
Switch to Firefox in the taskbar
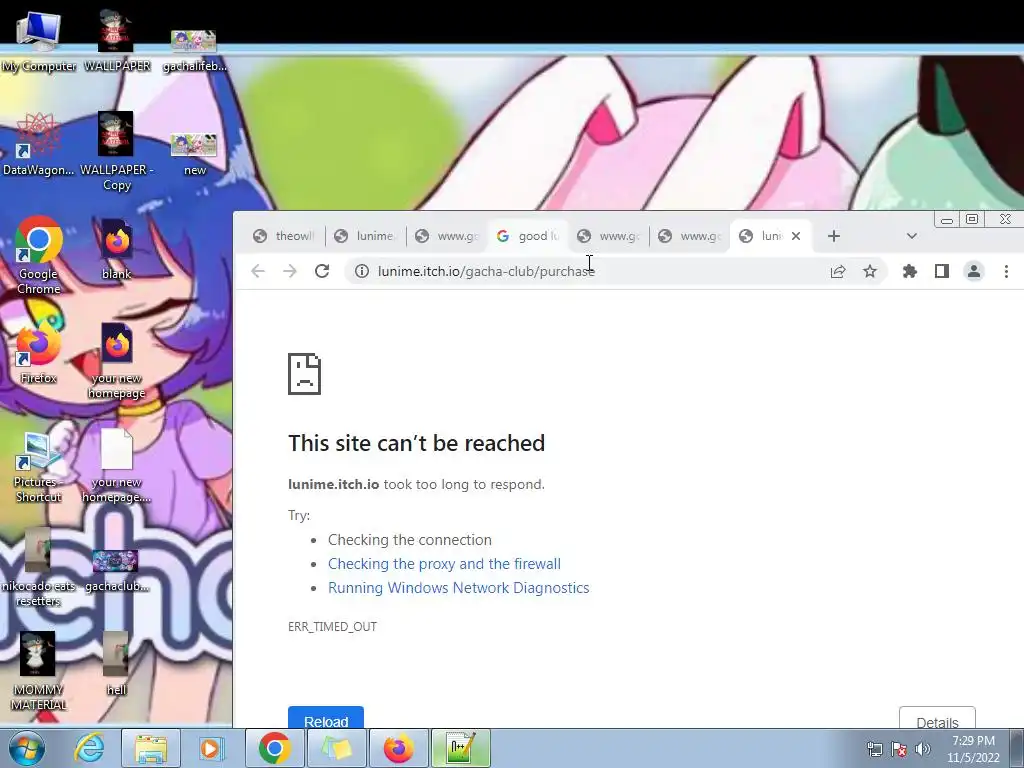click(398, 748)
